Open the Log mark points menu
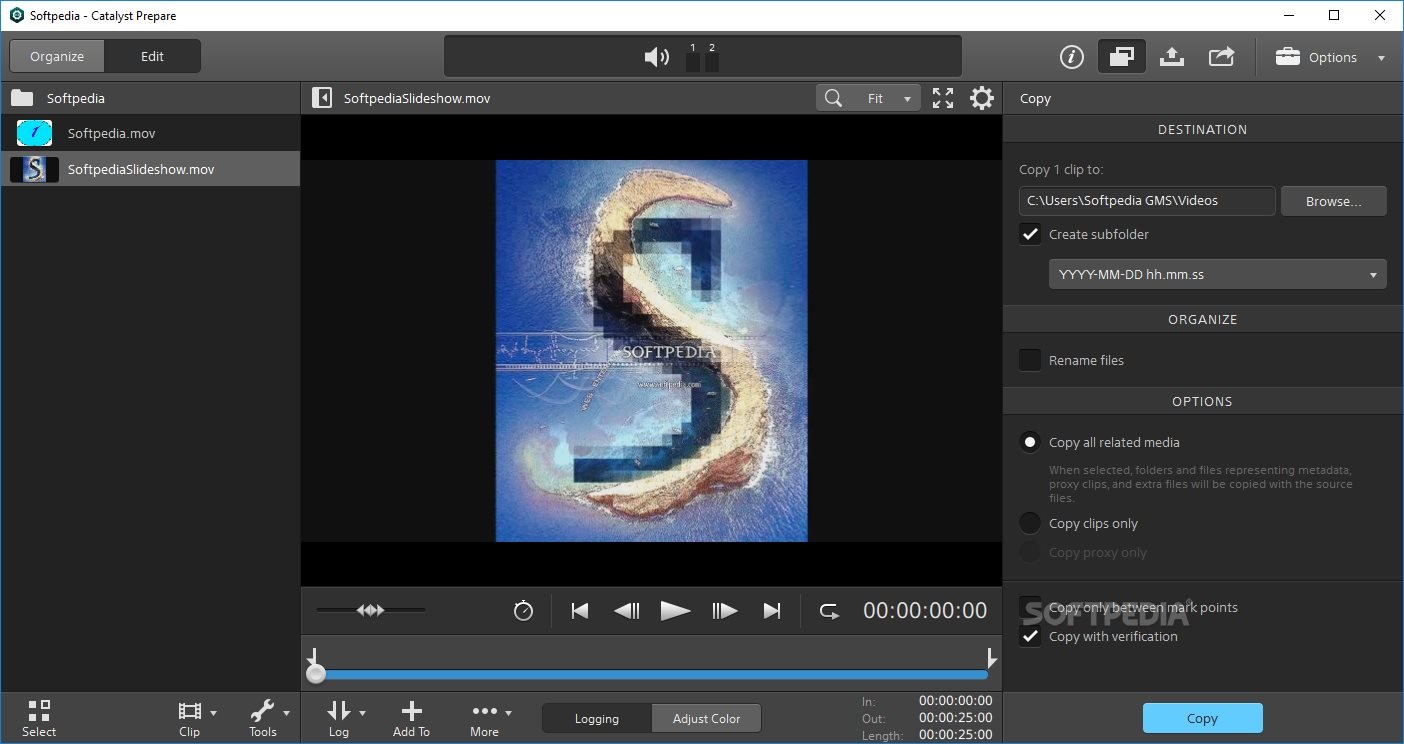This screenshot has height=744, width=1404. 345,719
